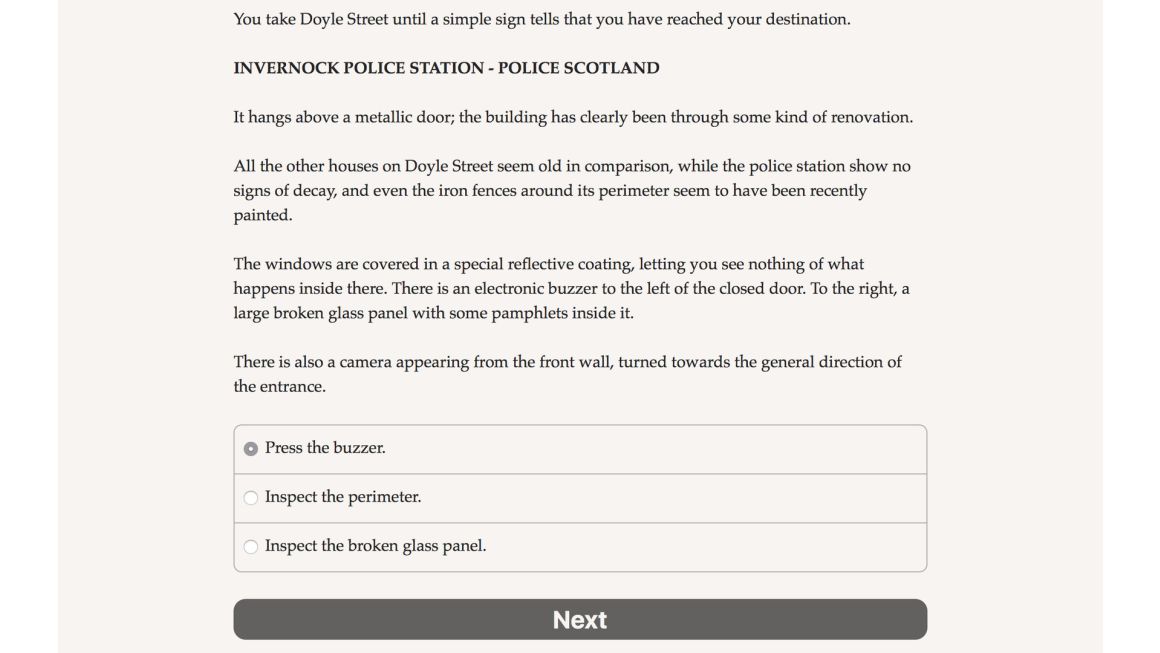The width and height of the screenshot is (1160, 653).
Task: Click the paragraph starting "There is also a camera"
Action: 567,373
